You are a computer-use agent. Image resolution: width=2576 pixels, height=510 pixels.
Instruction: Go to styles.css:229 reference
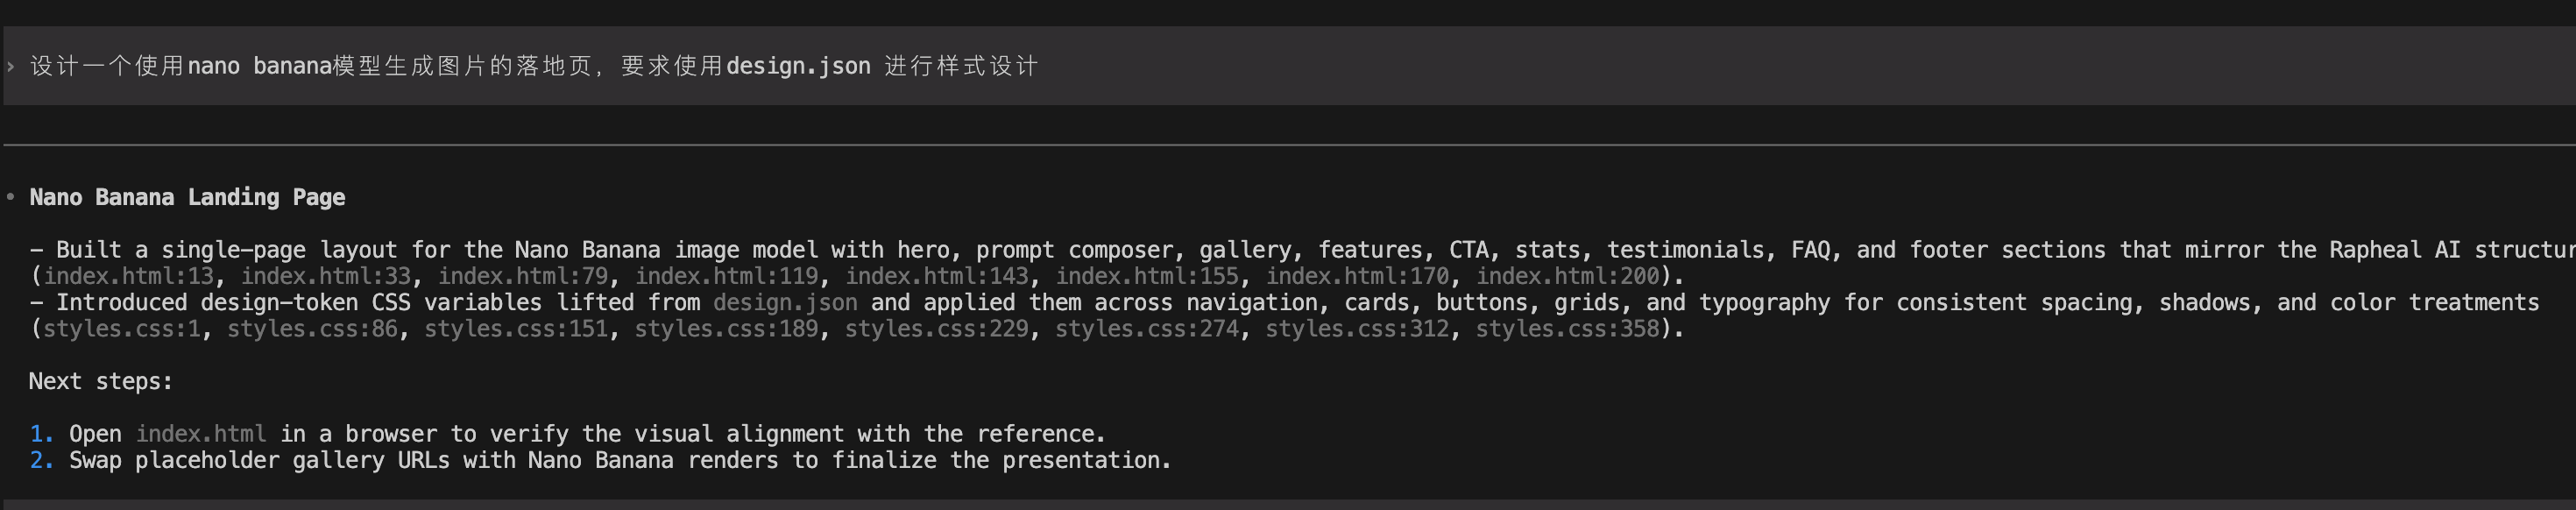click(x=936, y=329)
